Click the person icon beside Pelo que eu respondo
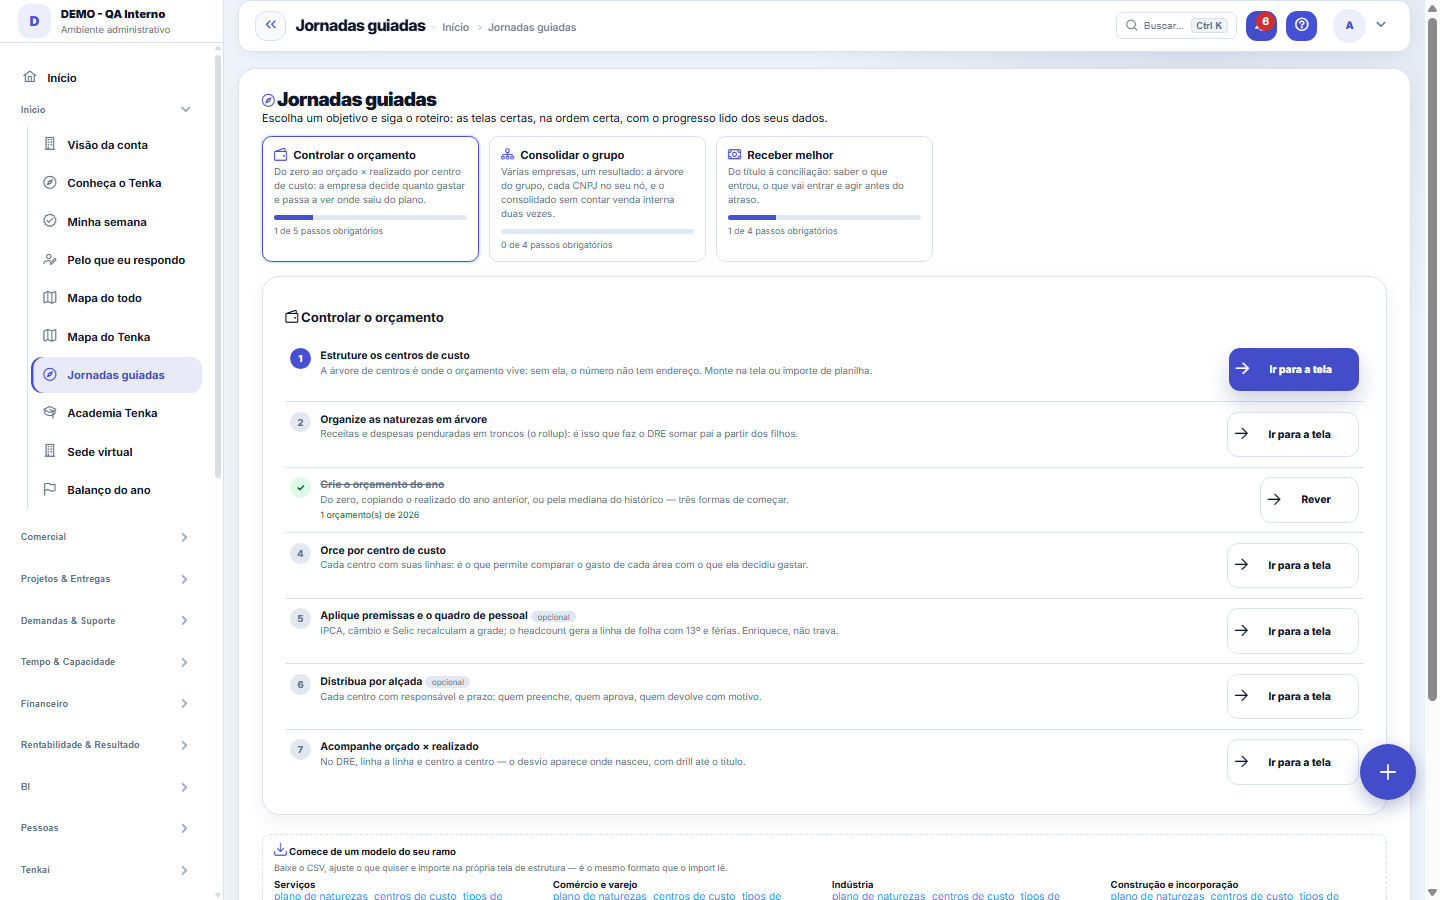This screenshot has width=1440, height=900. pos(50,259)
